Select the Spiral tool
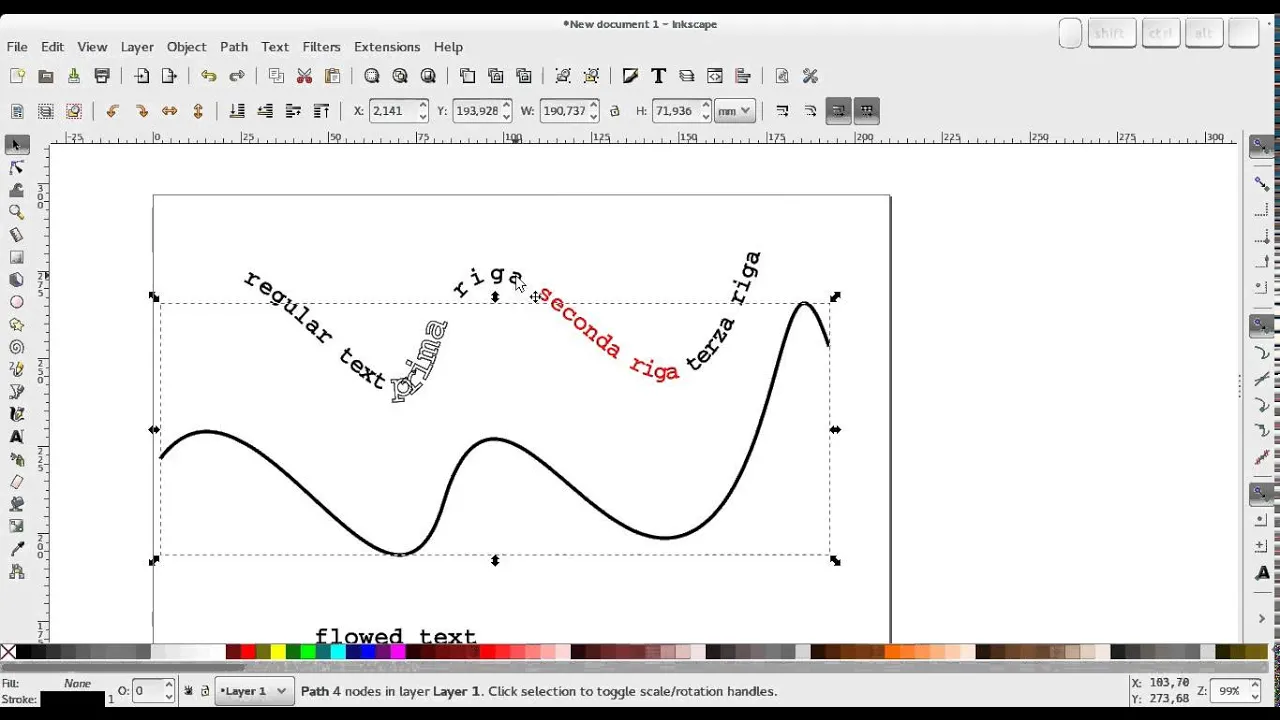The image size is (1280, 720). (16, 347)
